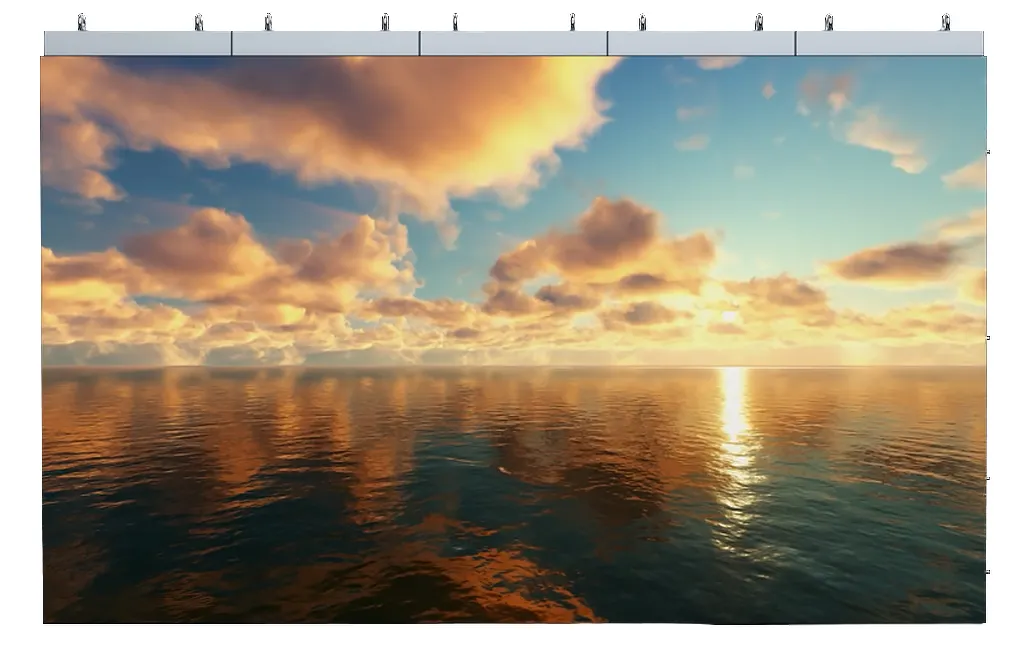Click the large orange cloud at top left

pos(330,120)
